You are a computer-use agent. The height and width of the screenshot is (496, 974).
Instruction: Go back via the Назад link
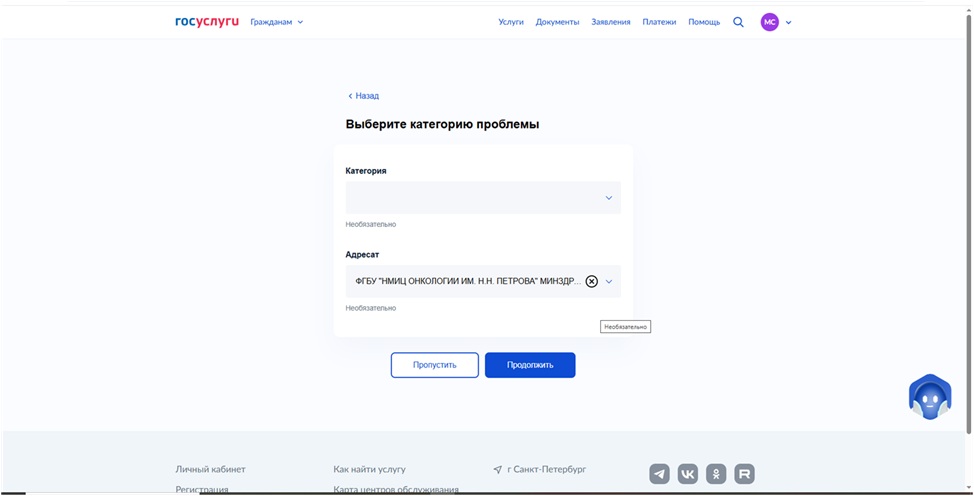364,96
